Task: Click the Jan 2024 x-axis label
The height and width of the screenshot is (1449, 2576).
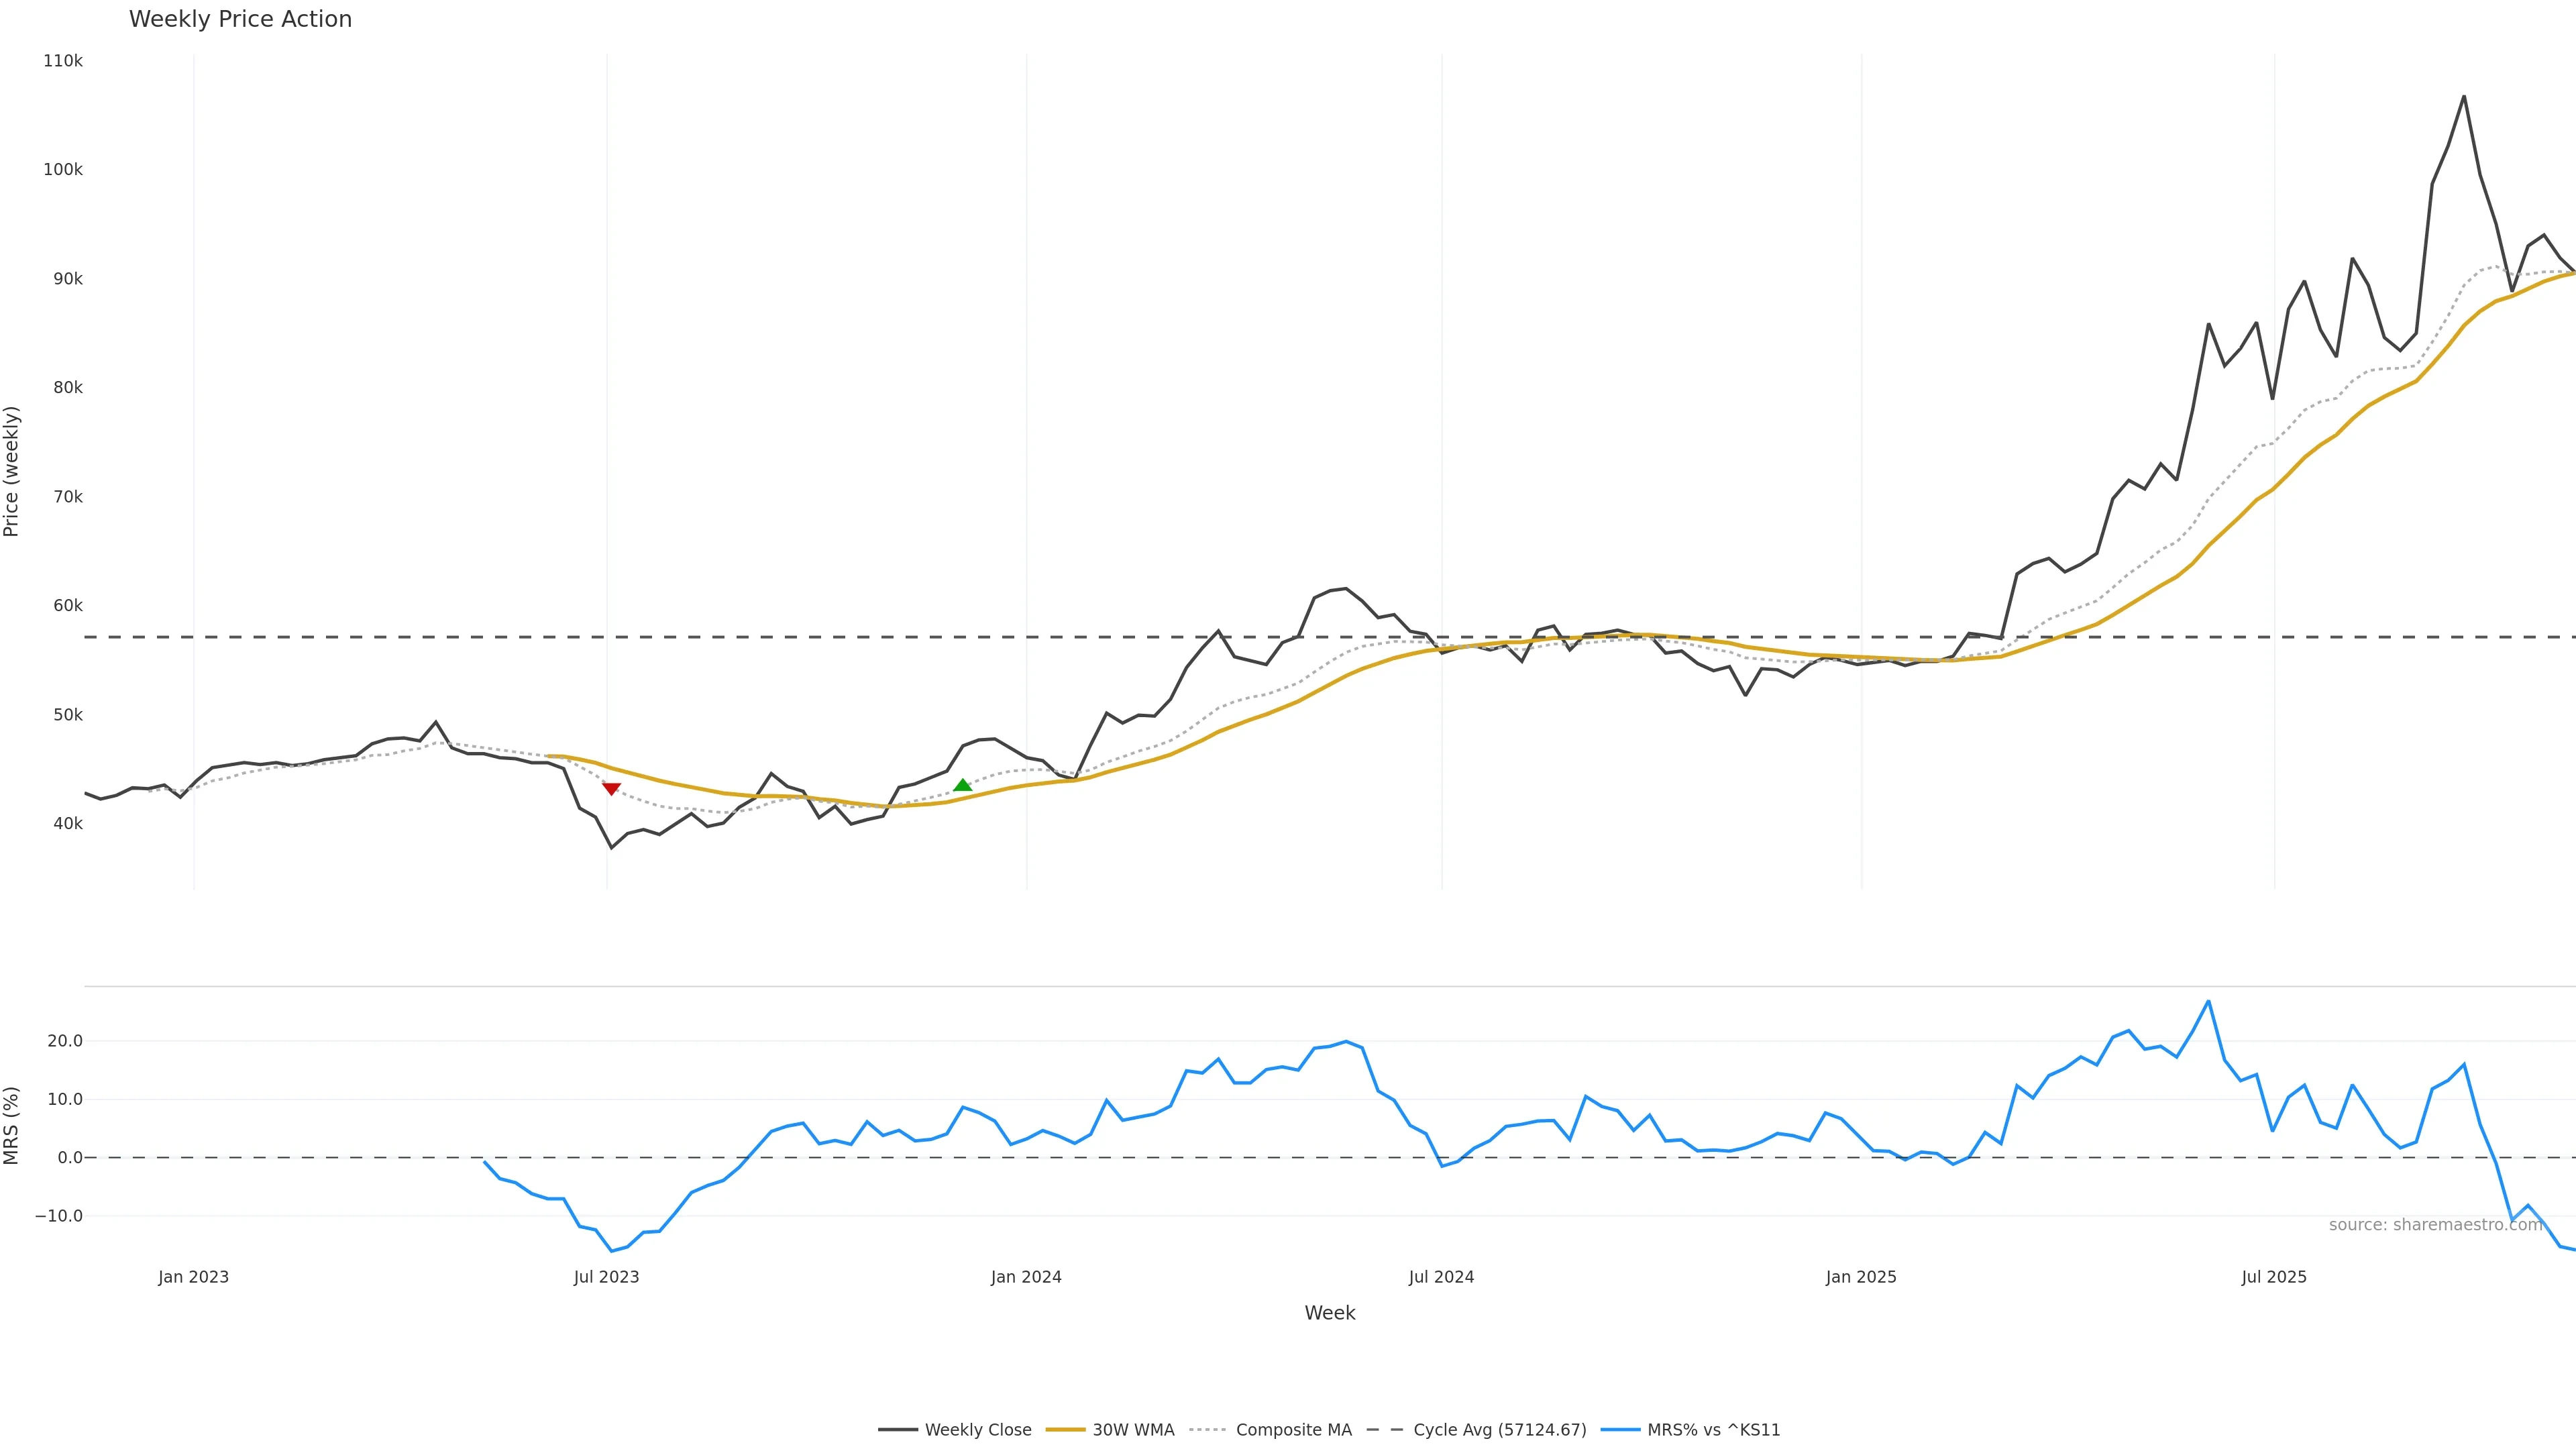Action: [x=1026, y=1277]
